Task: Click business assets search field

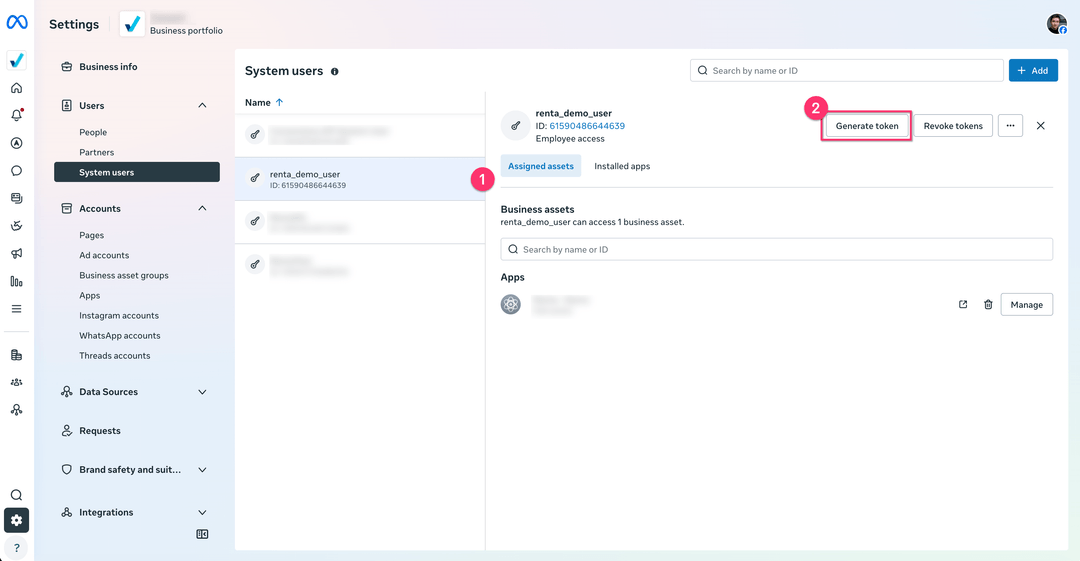Action: pos(776,249)
